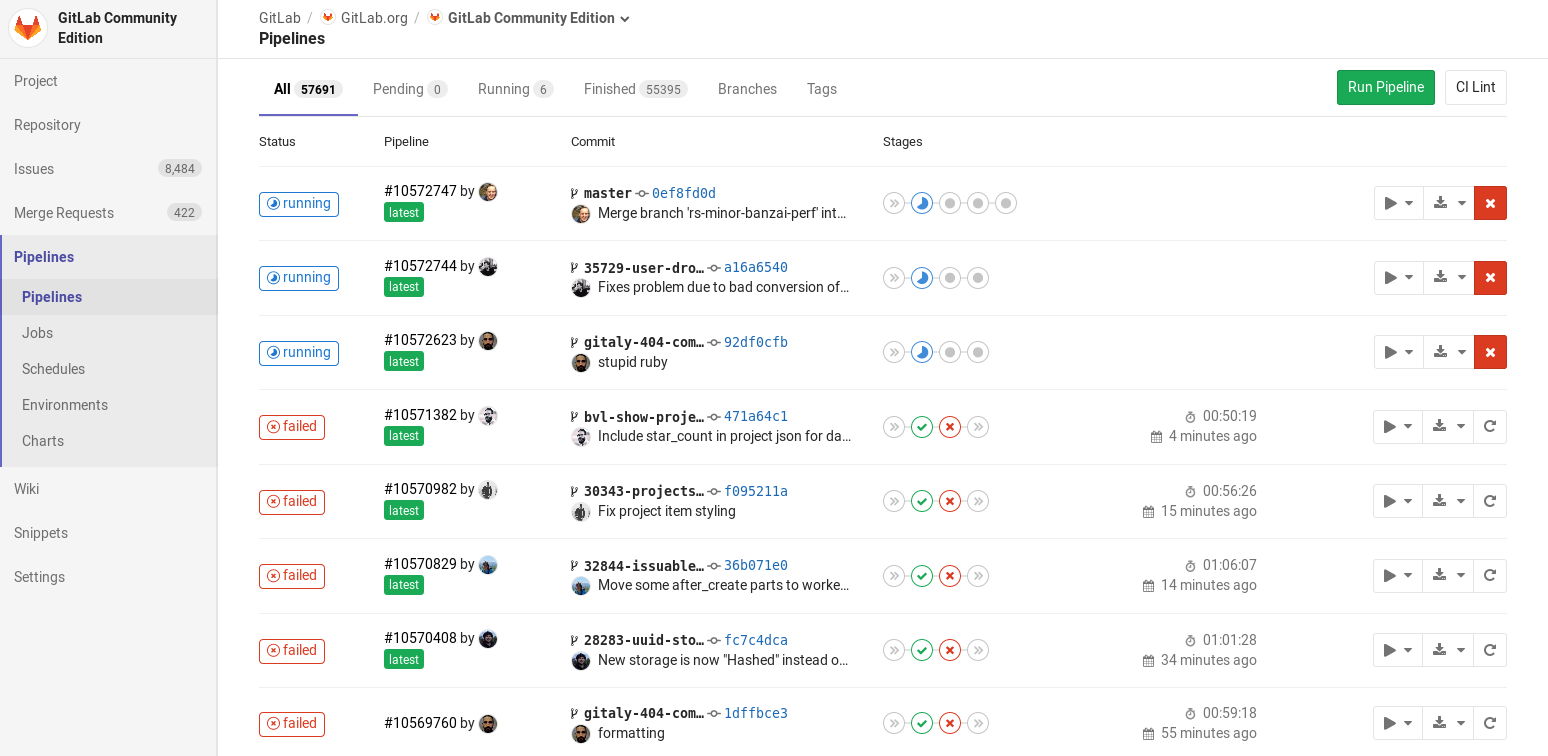
Task: Open manual actions dropdown for pipeline #10572747
Action: (x=1398, y=203)
